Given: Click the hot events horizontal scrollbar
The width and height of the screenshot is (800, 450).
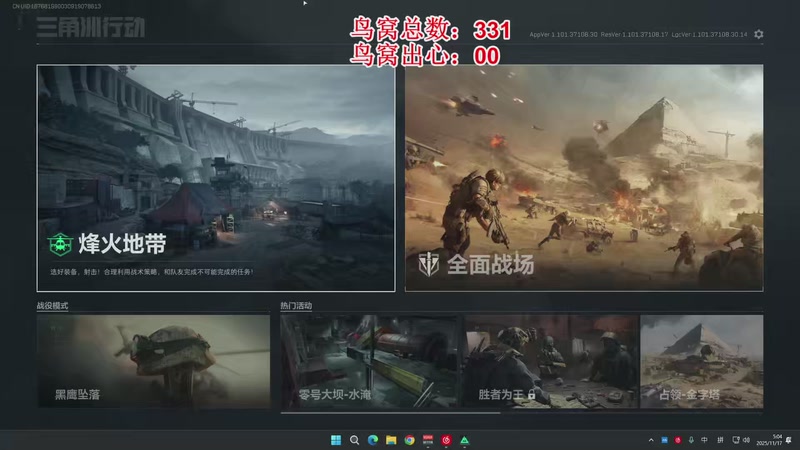Looking at the screenshot, I should 390,413.
